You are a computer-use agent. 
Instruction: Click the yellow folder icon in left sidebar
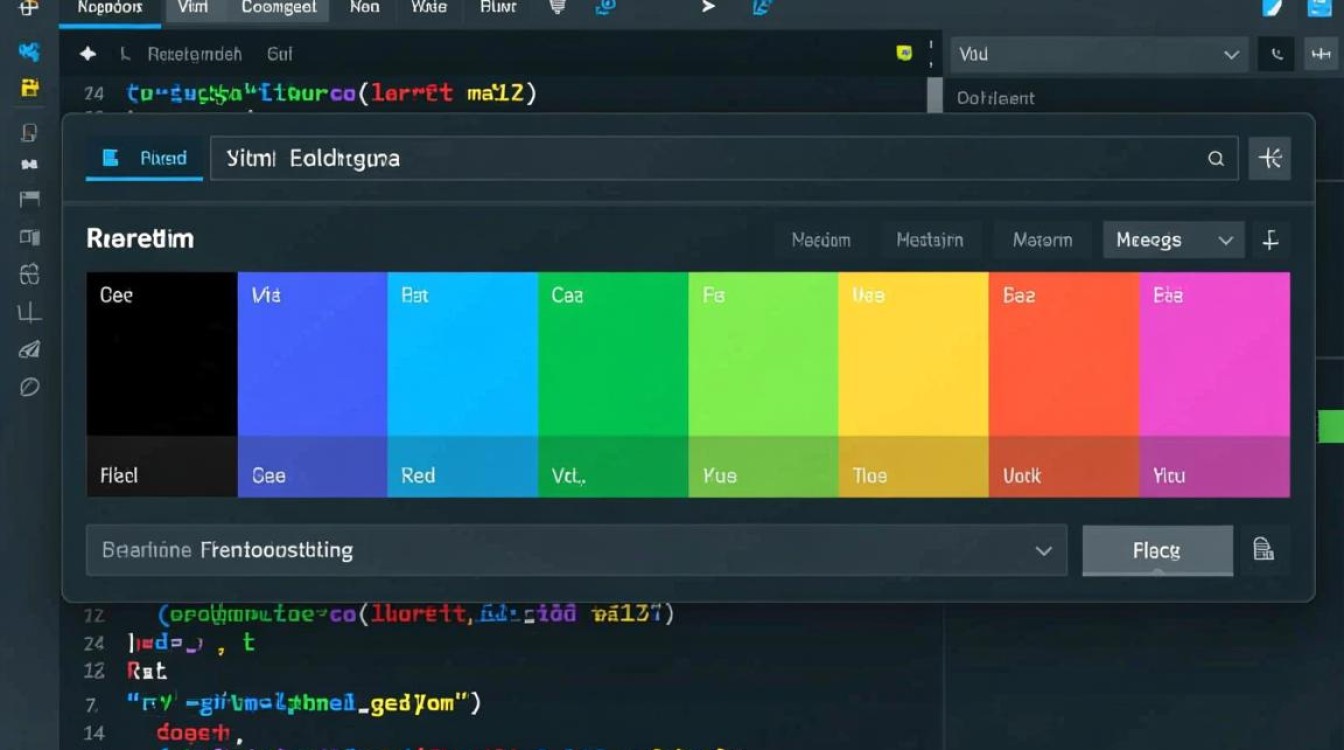(30, 88)
